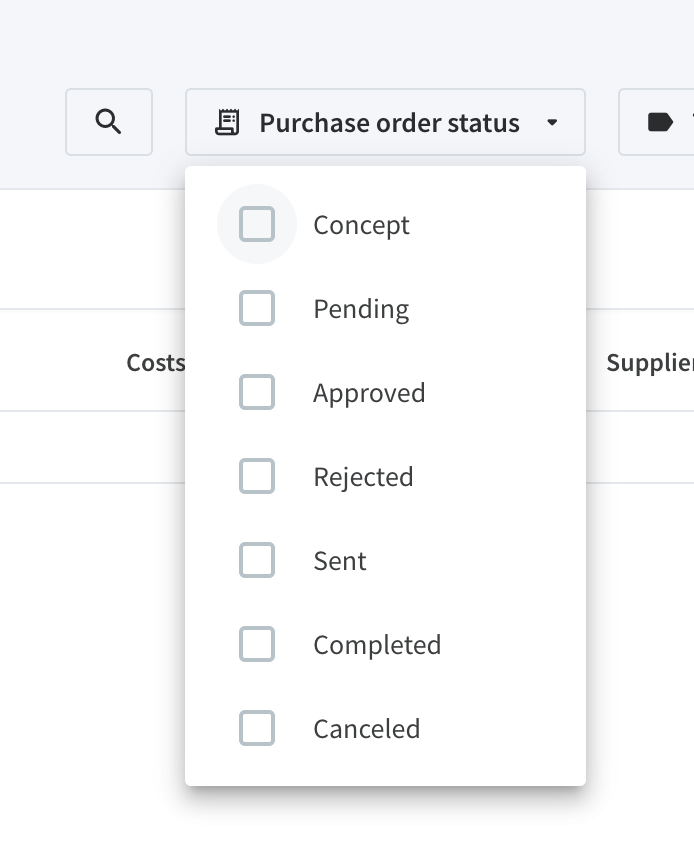Click the Costs column header
Viewport: 694px width, 860px height.
click(x=155, y=362)
